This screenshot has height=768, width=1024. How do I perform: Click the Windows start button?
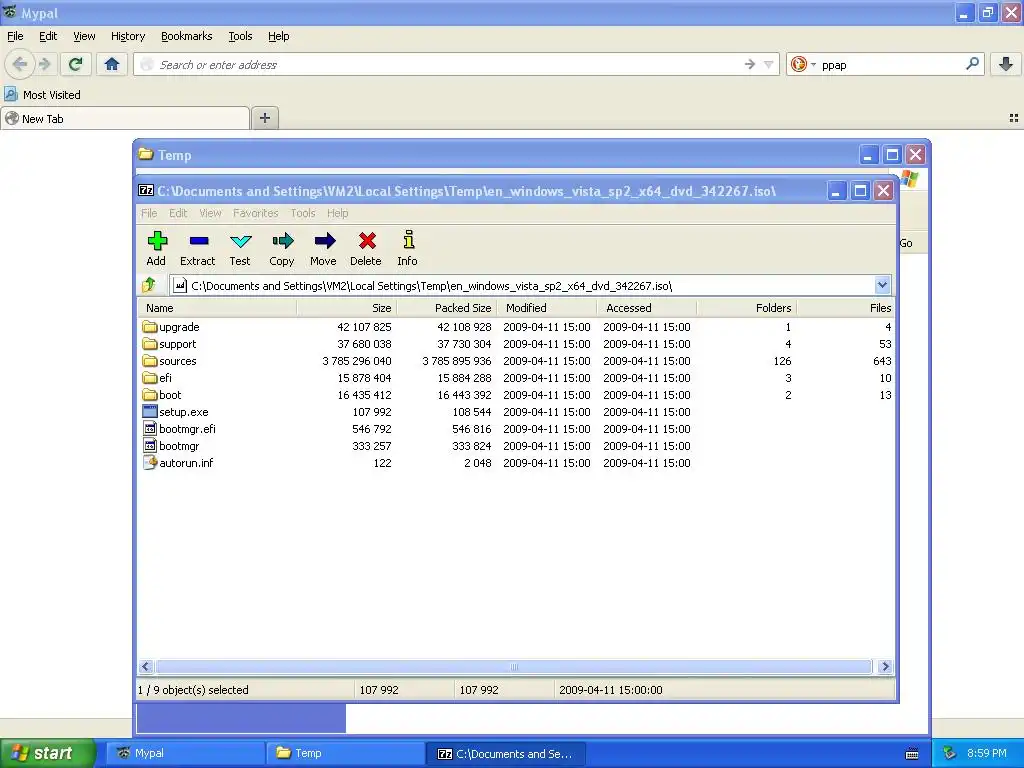click(x=47, y=753)
